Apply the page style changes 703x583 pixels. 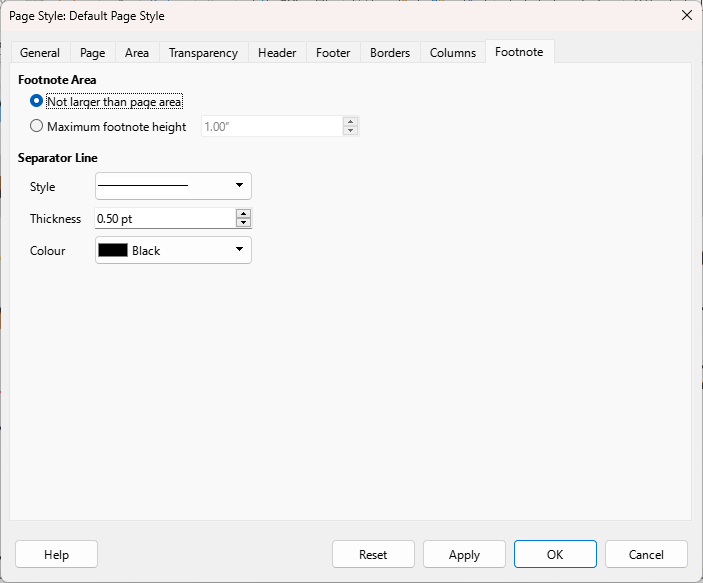[x=464, y=554]
